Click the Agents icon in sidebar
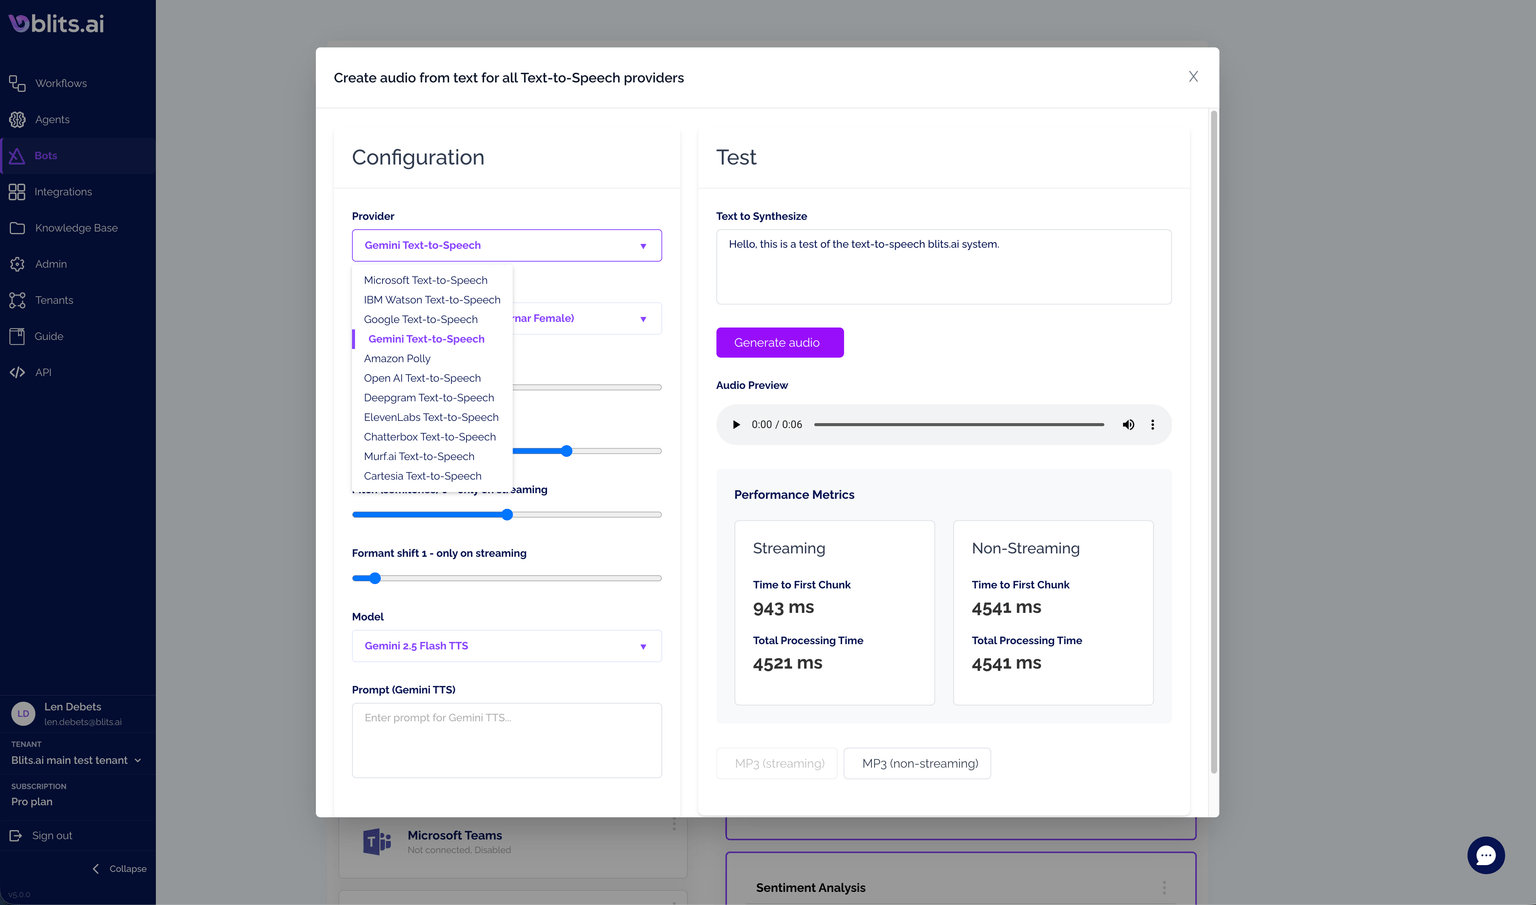Screen dimensions: 1536x905 click(x=17, y=120)
